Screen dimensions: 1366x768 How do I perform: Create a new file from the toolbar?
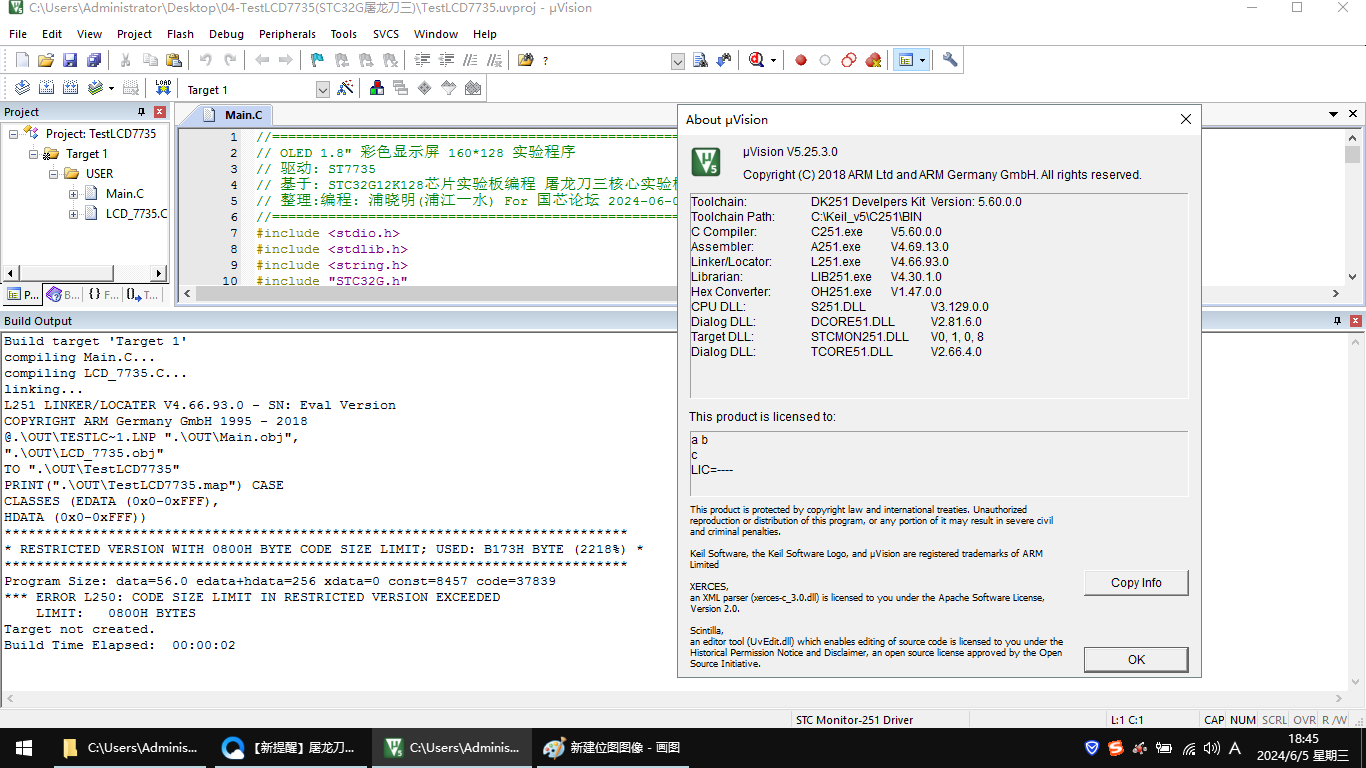[22, 60]
